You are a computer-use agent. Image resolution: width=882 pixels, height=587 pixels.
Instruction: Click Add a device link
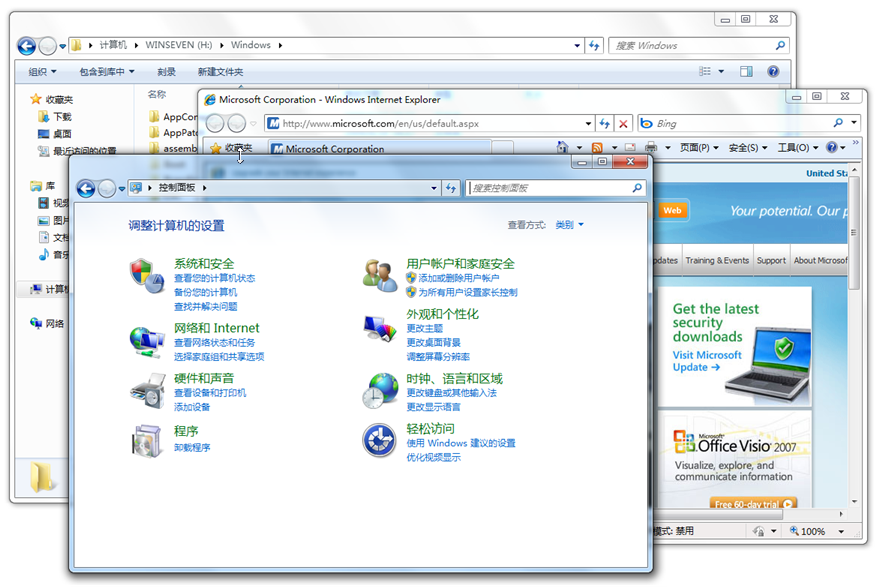tap(192, 407)
